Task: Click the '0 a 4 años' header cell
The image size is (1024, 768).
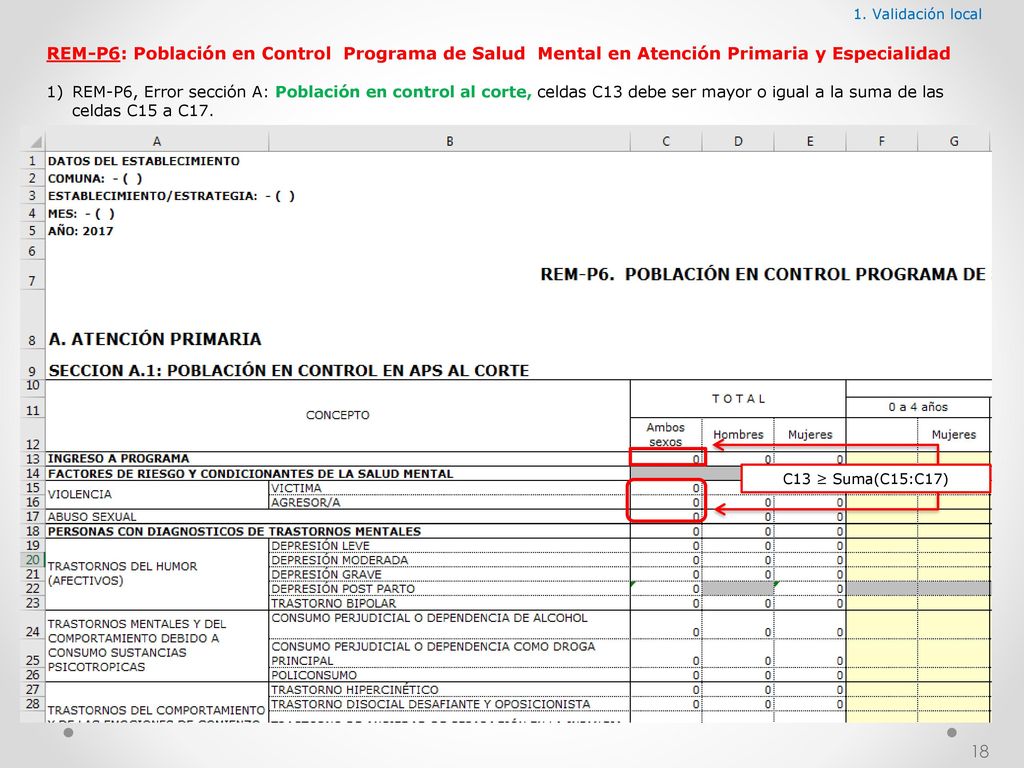Action: click(918, 407)
